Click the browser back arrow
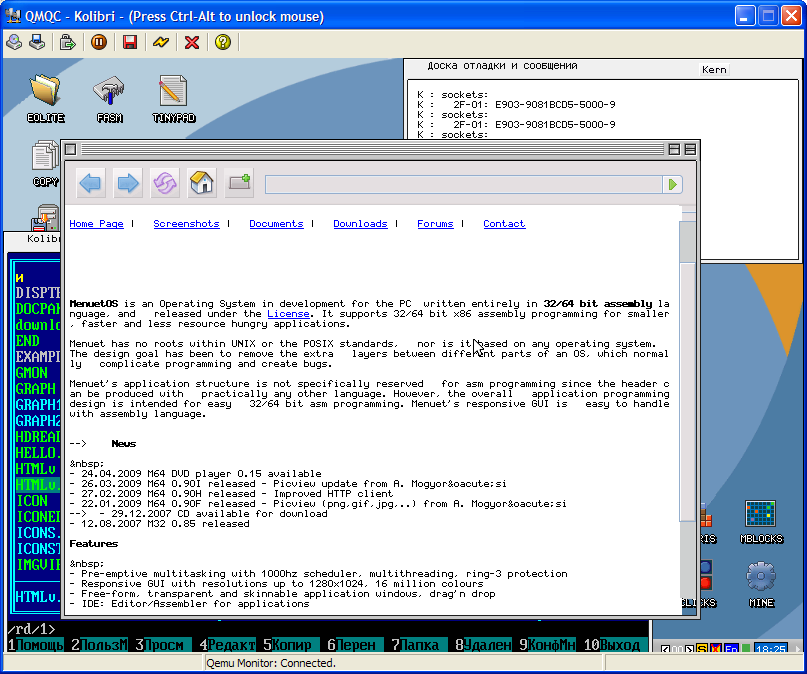The width and height of the screenshot is (807, 674). 89,183
